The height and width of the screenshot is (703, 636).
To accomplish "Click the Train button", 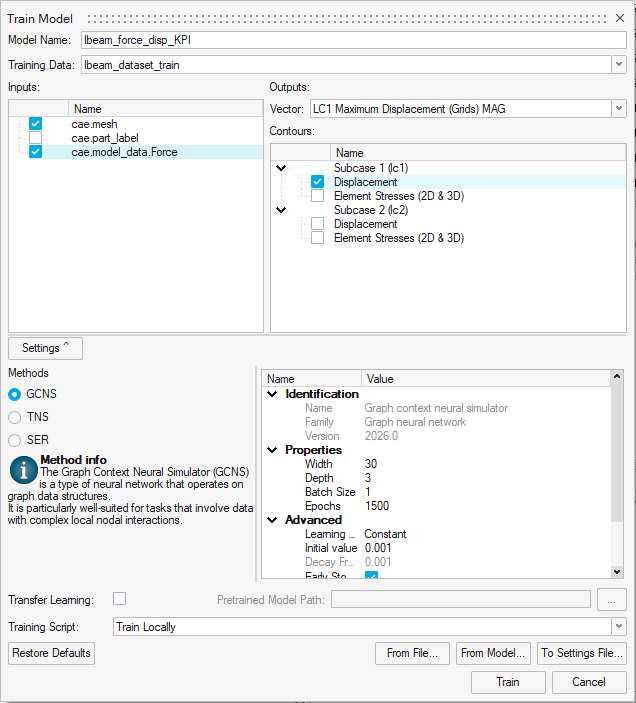I will click(508, 682).
